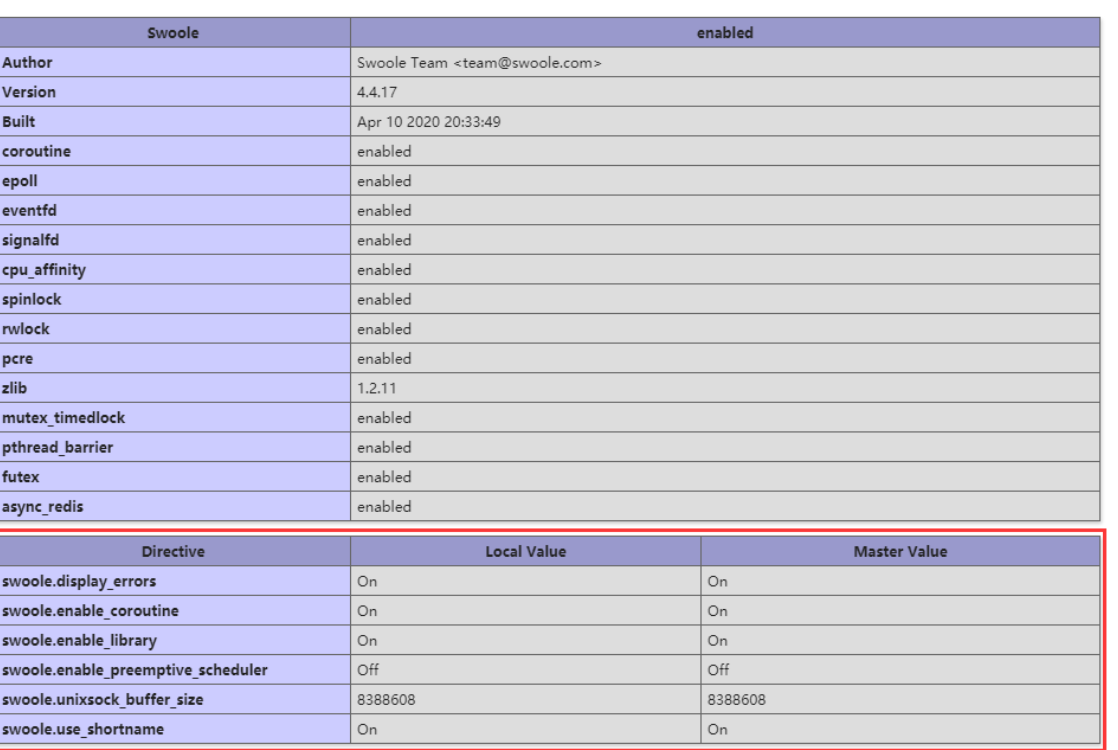Click the Directive column header
1118x750 pixels.
coord(175,550)
